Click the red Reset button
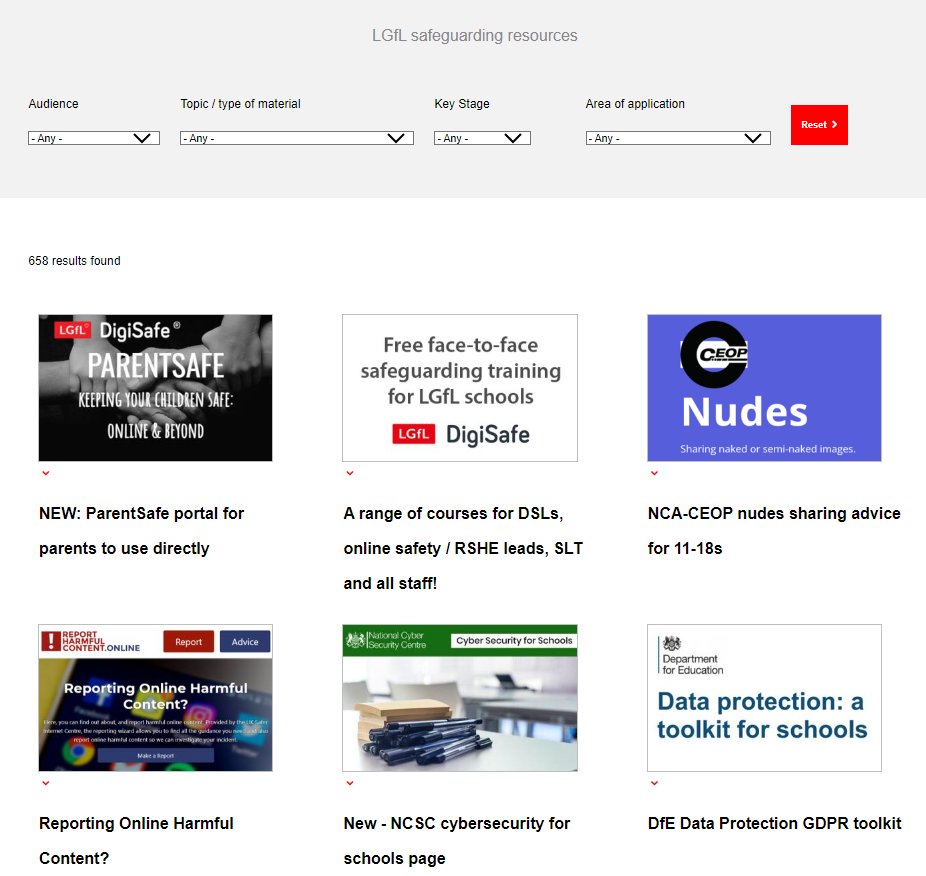The width and height of the screenshot is (926, 876). (x=819, y=125)
